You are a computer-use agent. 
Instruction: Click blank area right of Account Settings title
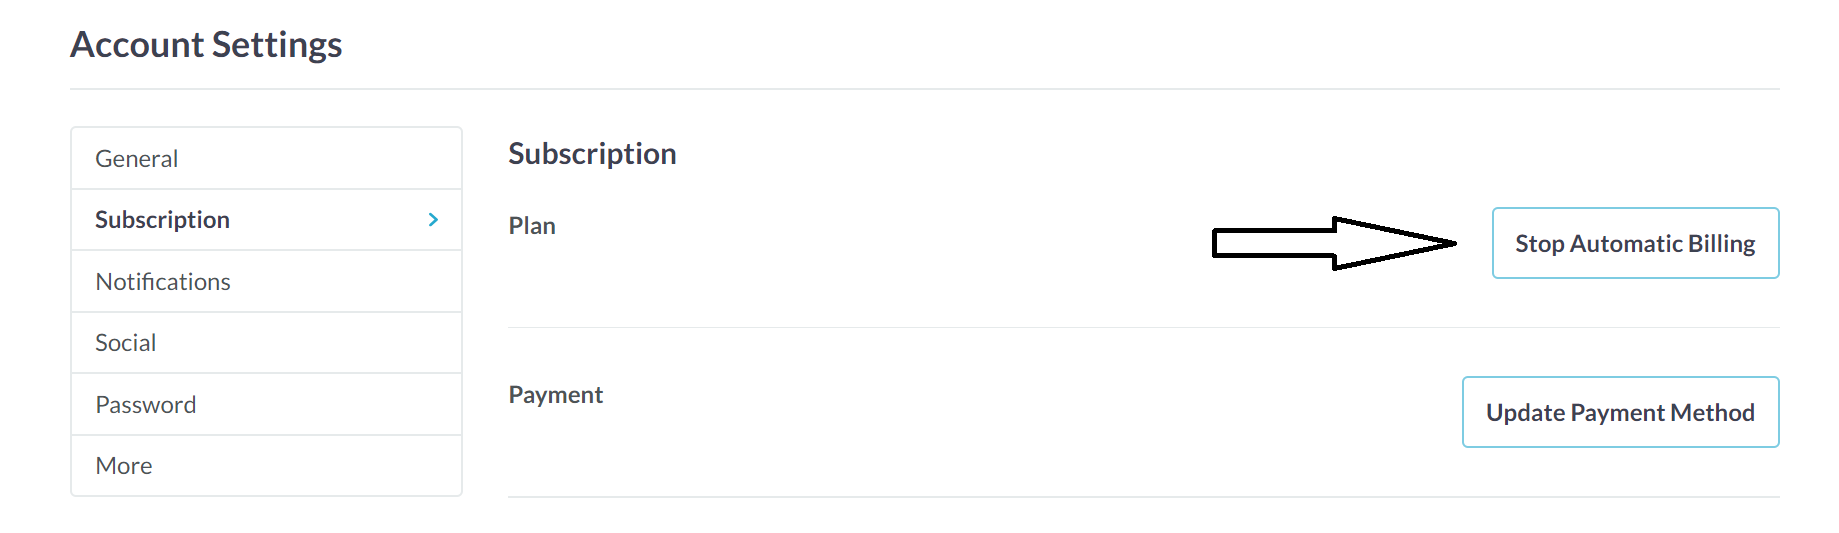pyautogui.click(x=1000, y=45)
